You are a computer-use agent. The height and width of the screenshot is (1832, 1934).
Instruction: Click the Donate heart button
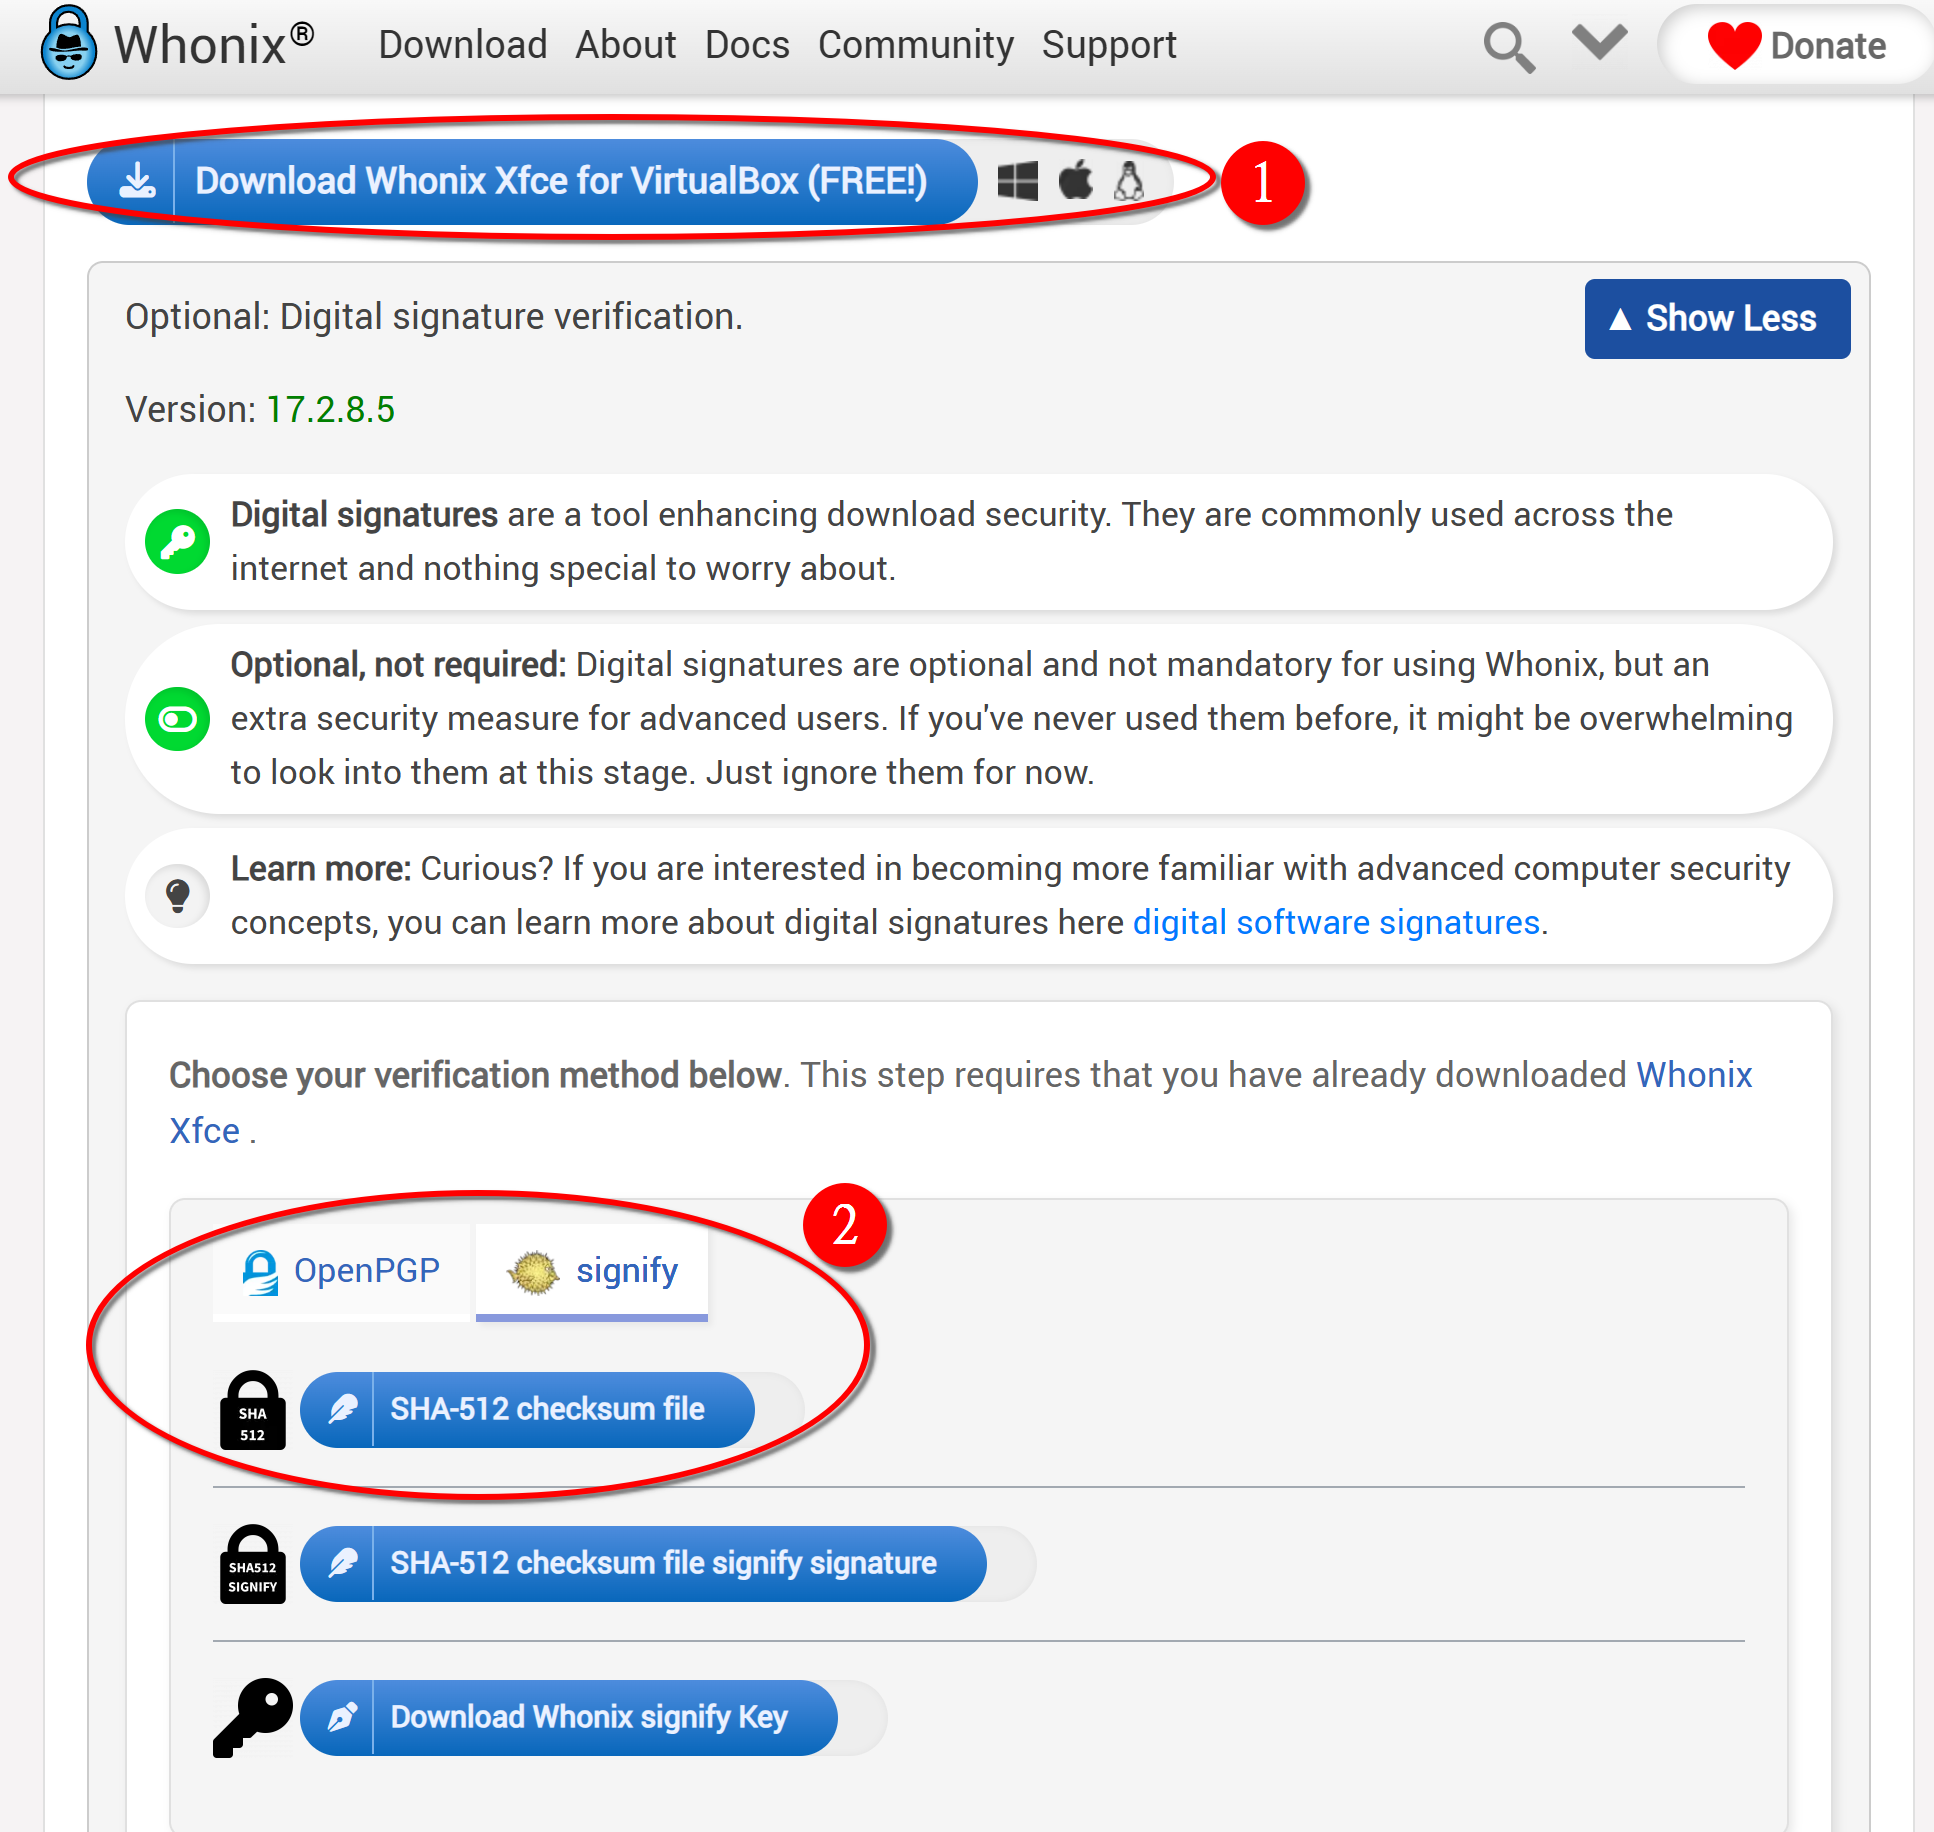(1797, 46)
